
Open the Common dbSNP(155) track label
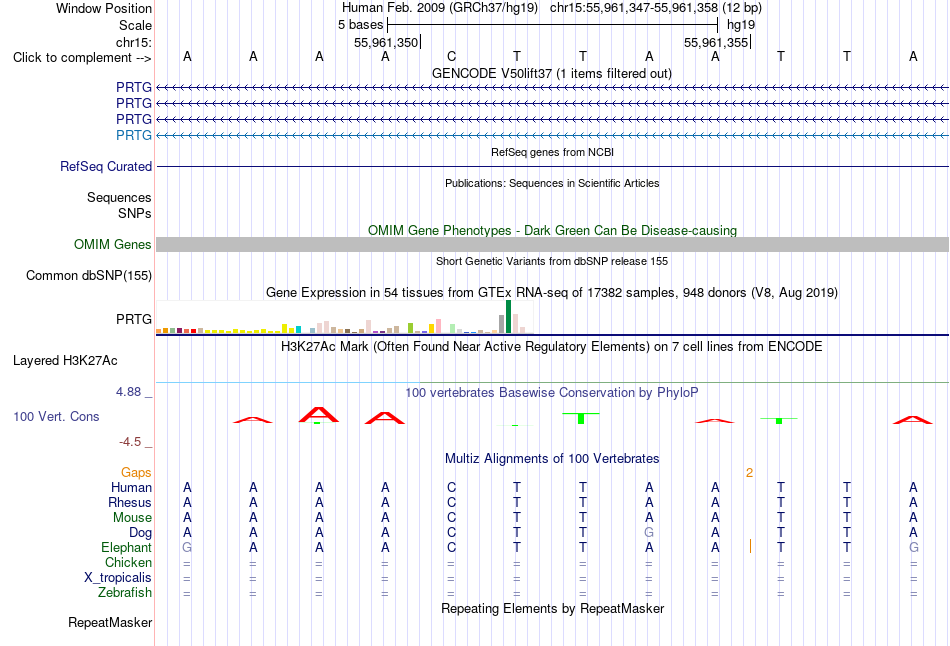[88, 276]
